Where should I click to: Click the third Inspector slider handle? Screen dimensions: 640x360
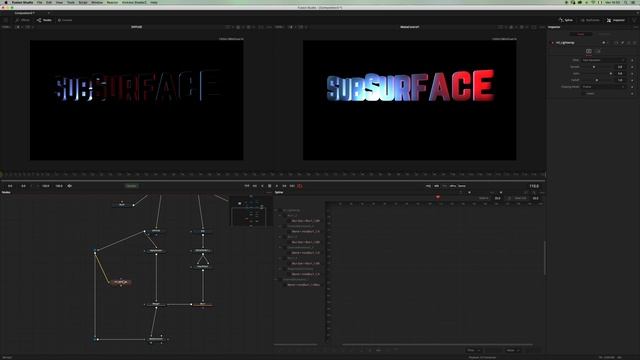596,80
